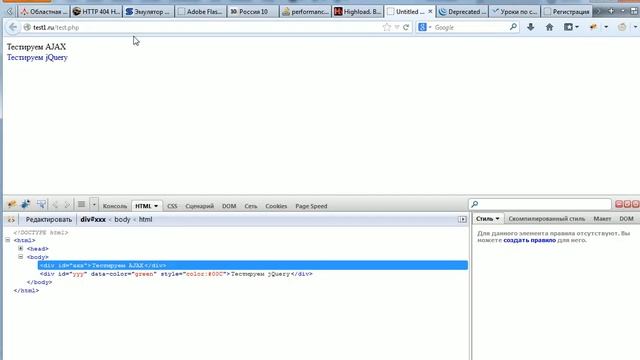Click the Firebug bug icon in panel toolbar
Image resolution: width=640 pixels, height=360 pixels.
click(x=11, y=204)
